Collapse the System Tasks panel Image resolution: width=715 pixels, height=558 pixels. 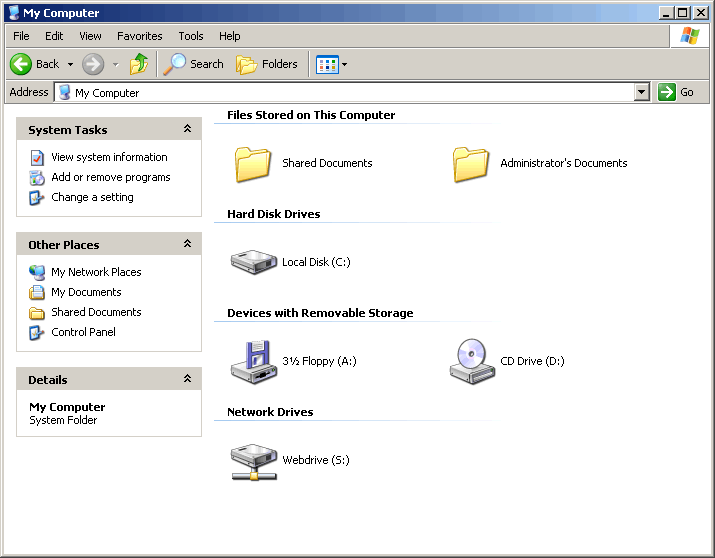(187, 129)
